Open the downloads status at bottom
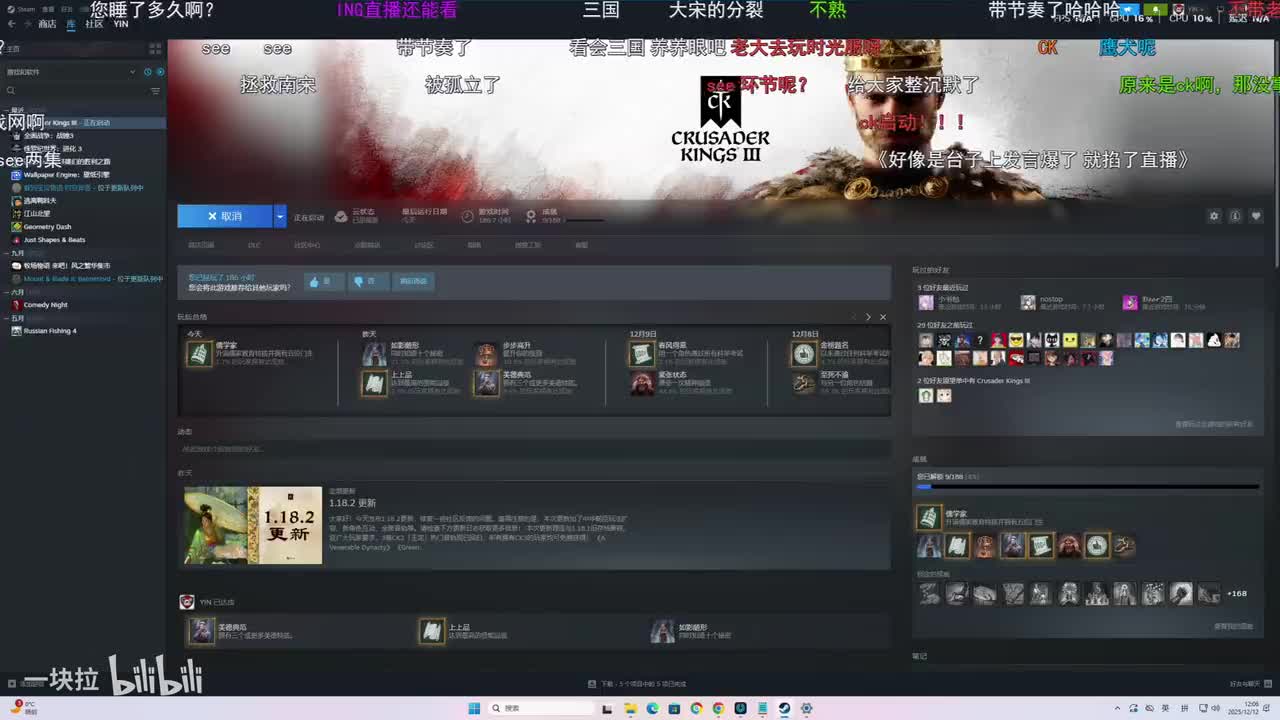 pos(637,684)
